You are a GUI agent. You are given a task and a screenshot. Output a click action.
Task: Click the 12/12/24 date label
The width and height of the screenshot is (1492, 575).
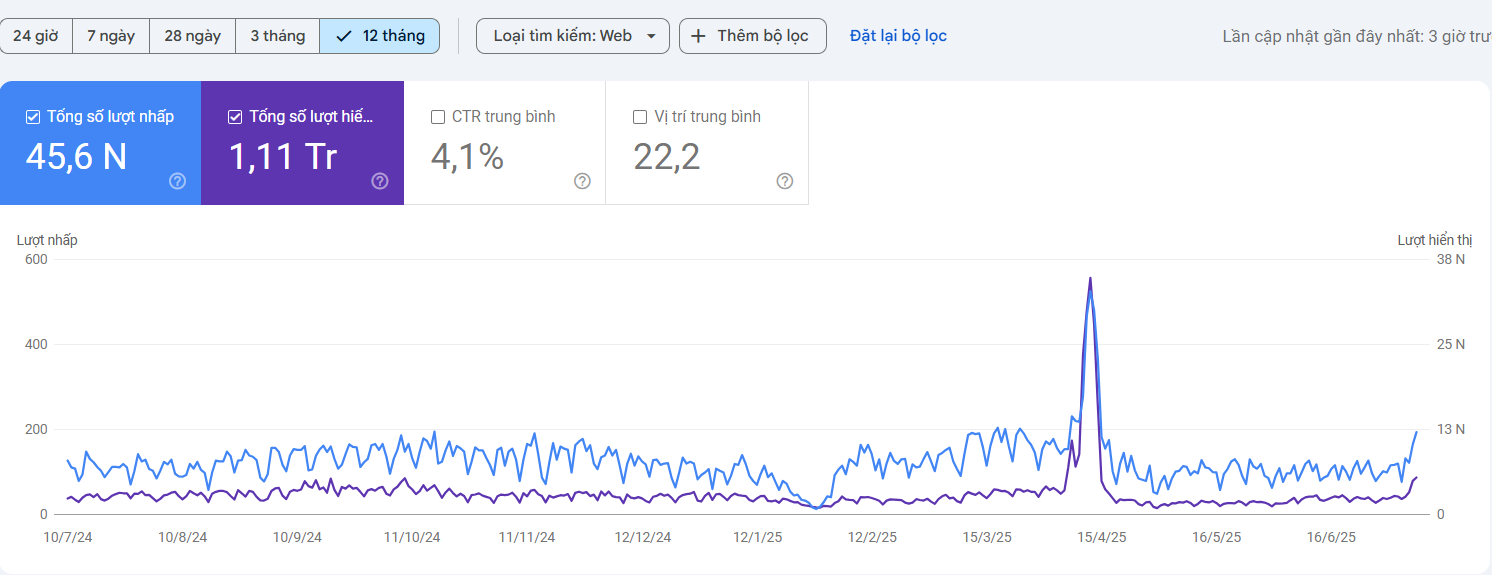pyautogui.click(x=643, y=537)
